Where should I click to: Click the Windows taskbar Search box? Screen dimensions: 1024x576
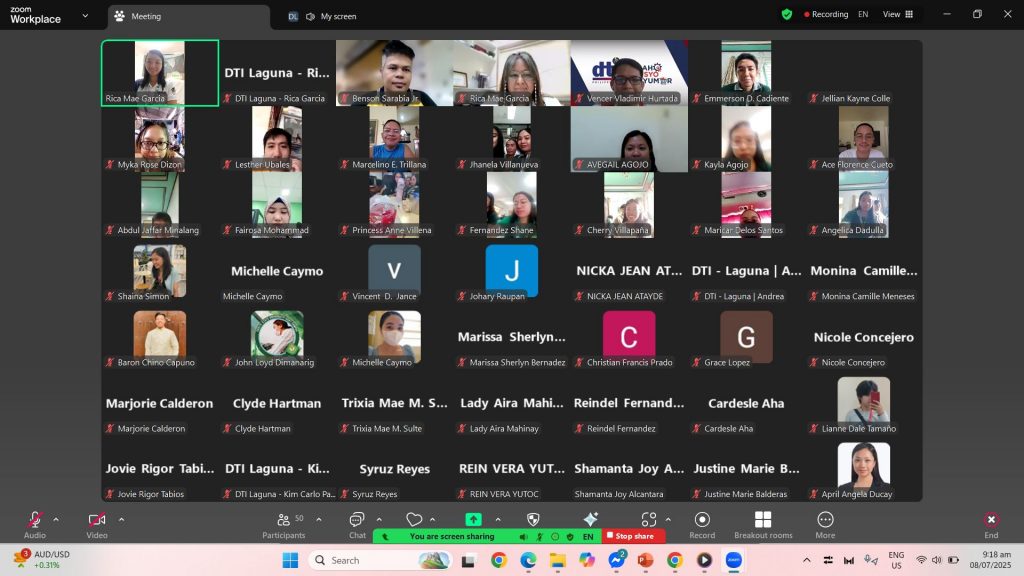click(x=380, y=560)
